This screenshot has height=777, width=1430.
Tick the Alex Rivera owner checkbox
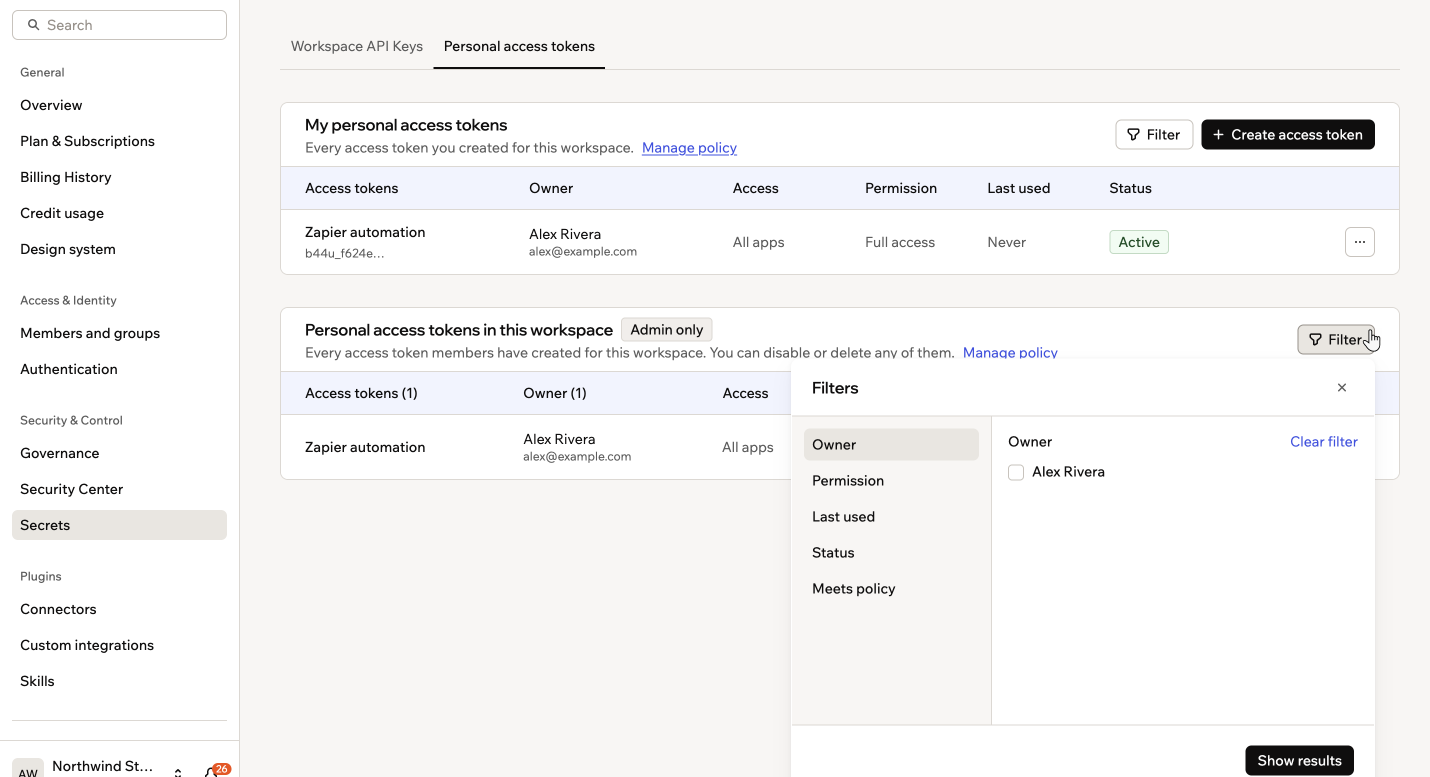coord(1016,472)
